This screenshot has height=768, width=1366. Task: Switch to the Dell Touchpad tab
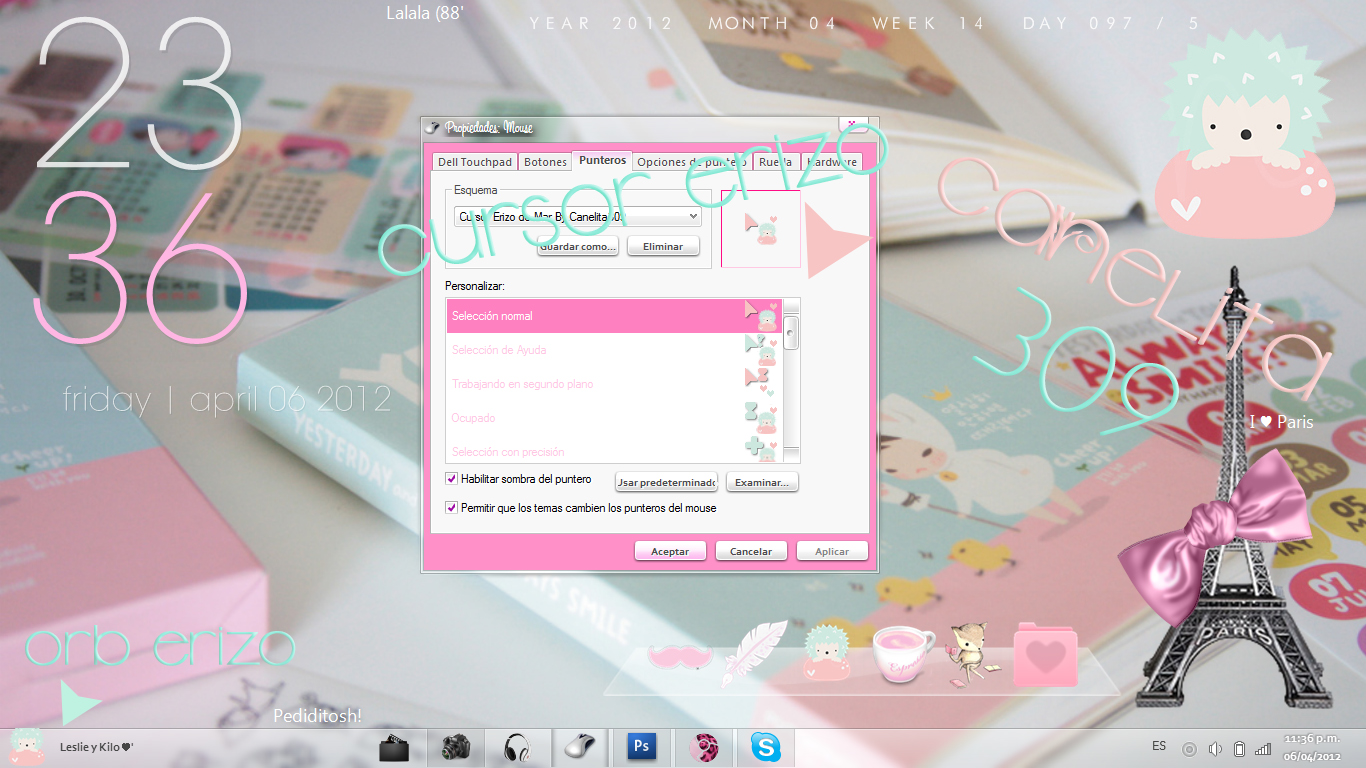(475, 162)
